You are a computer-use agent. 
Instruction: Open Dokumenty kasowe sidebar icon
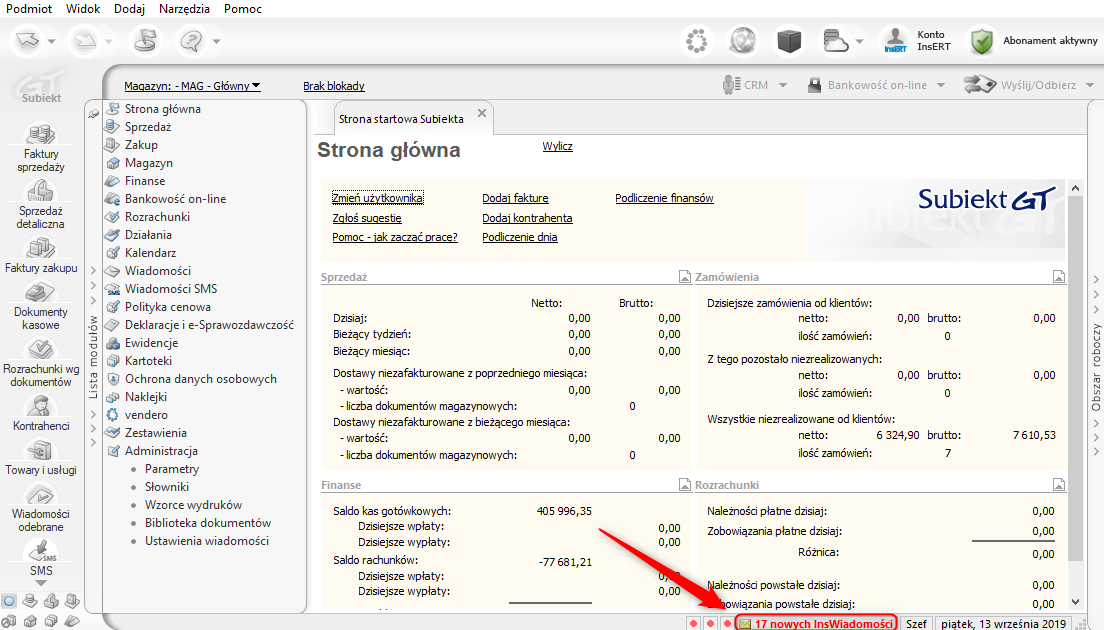click(x=41, y=293)
